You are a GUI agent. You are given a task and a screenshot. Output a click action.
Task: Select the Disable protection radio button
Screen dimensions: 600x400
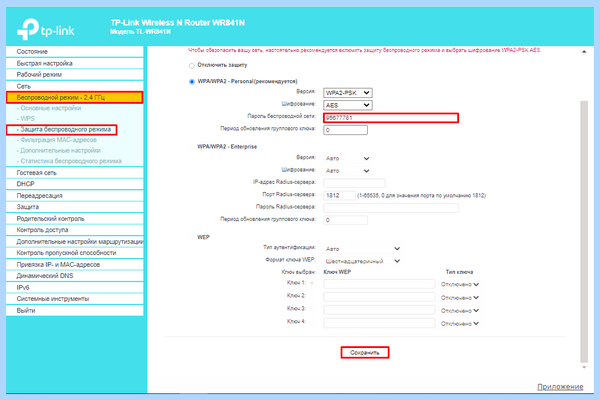coord(192,65)
